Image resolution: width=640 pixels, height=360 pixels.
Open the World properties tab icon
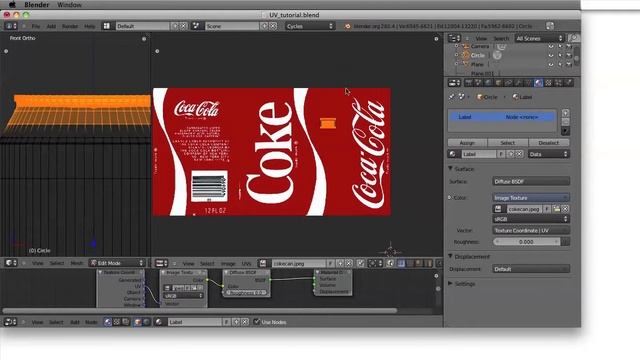tap(488, 83)
